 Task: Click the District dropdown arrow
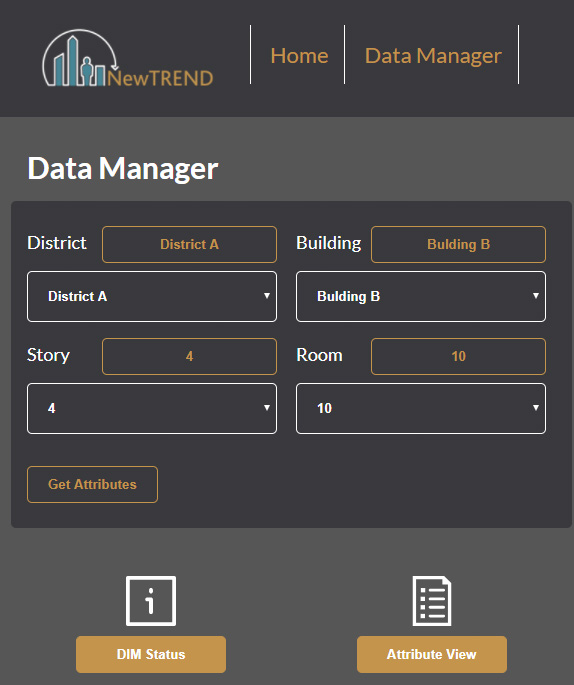click(266, 296)
